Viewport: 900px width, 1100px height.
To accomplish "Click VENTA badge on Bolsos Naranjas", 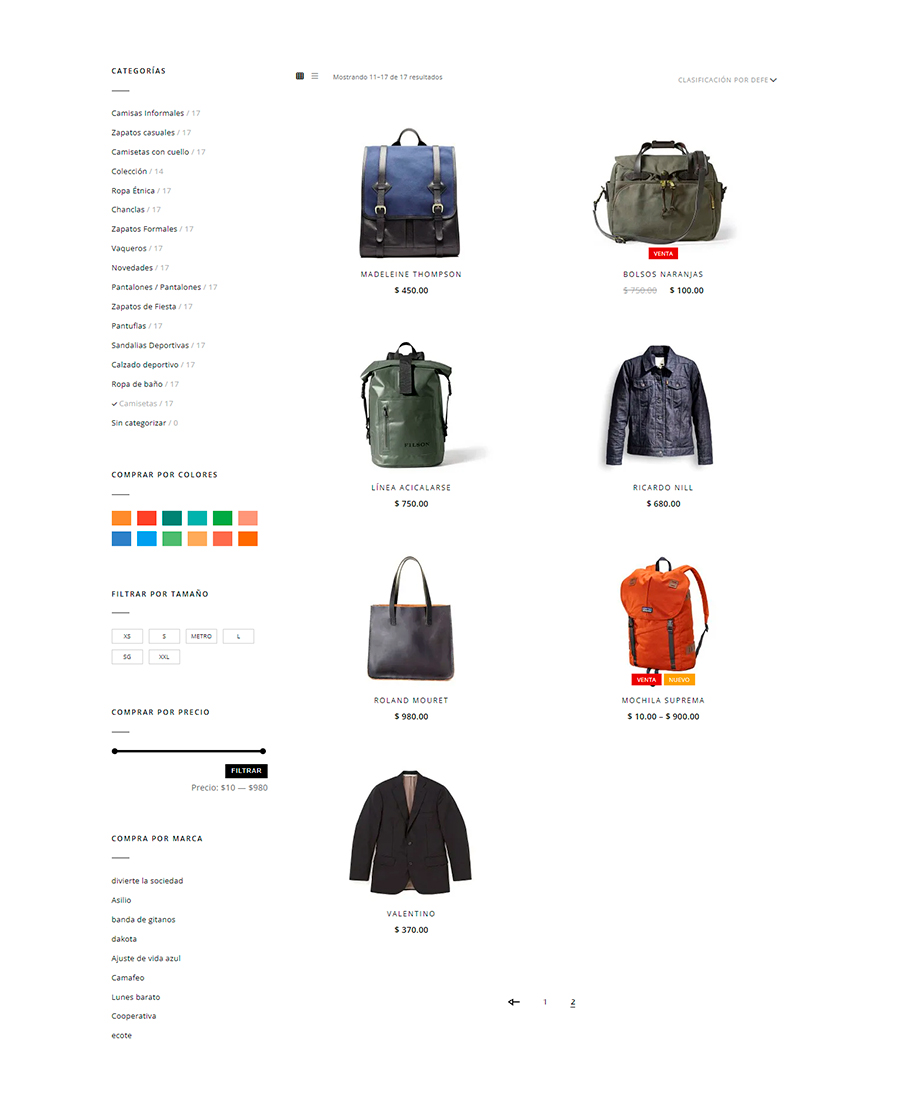I will 663,253.
